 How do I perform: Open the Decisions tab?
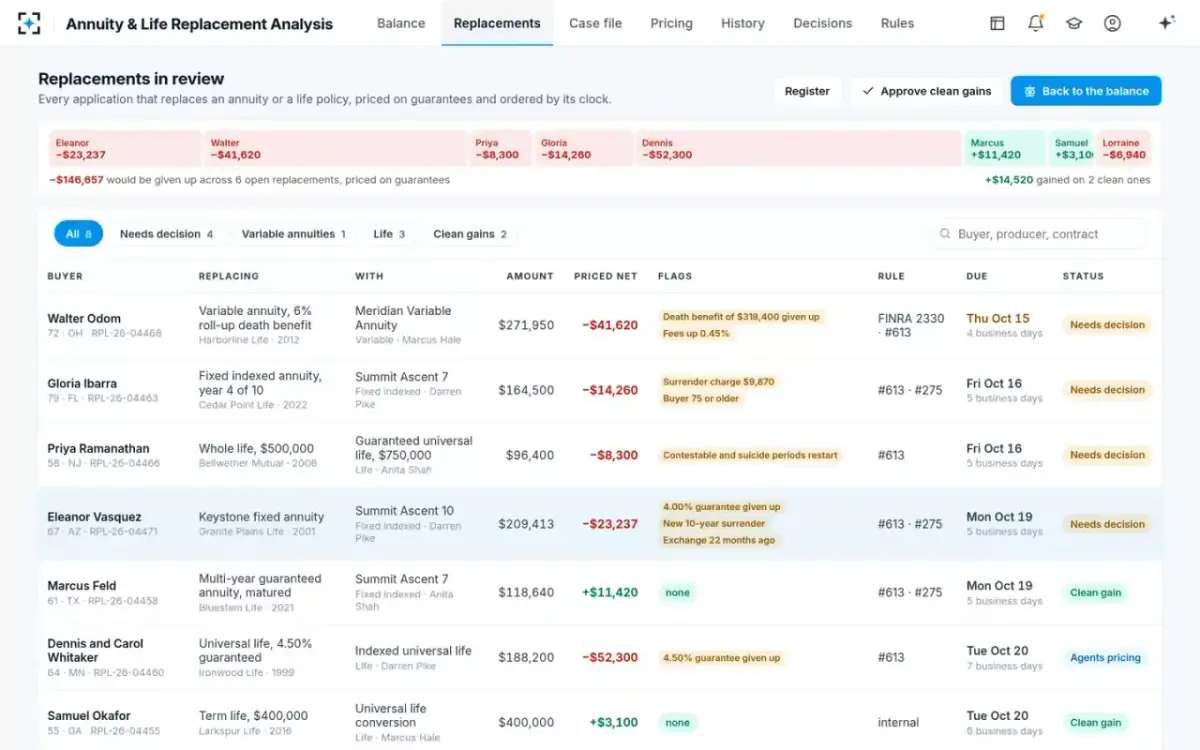click(x=823, y=23)
